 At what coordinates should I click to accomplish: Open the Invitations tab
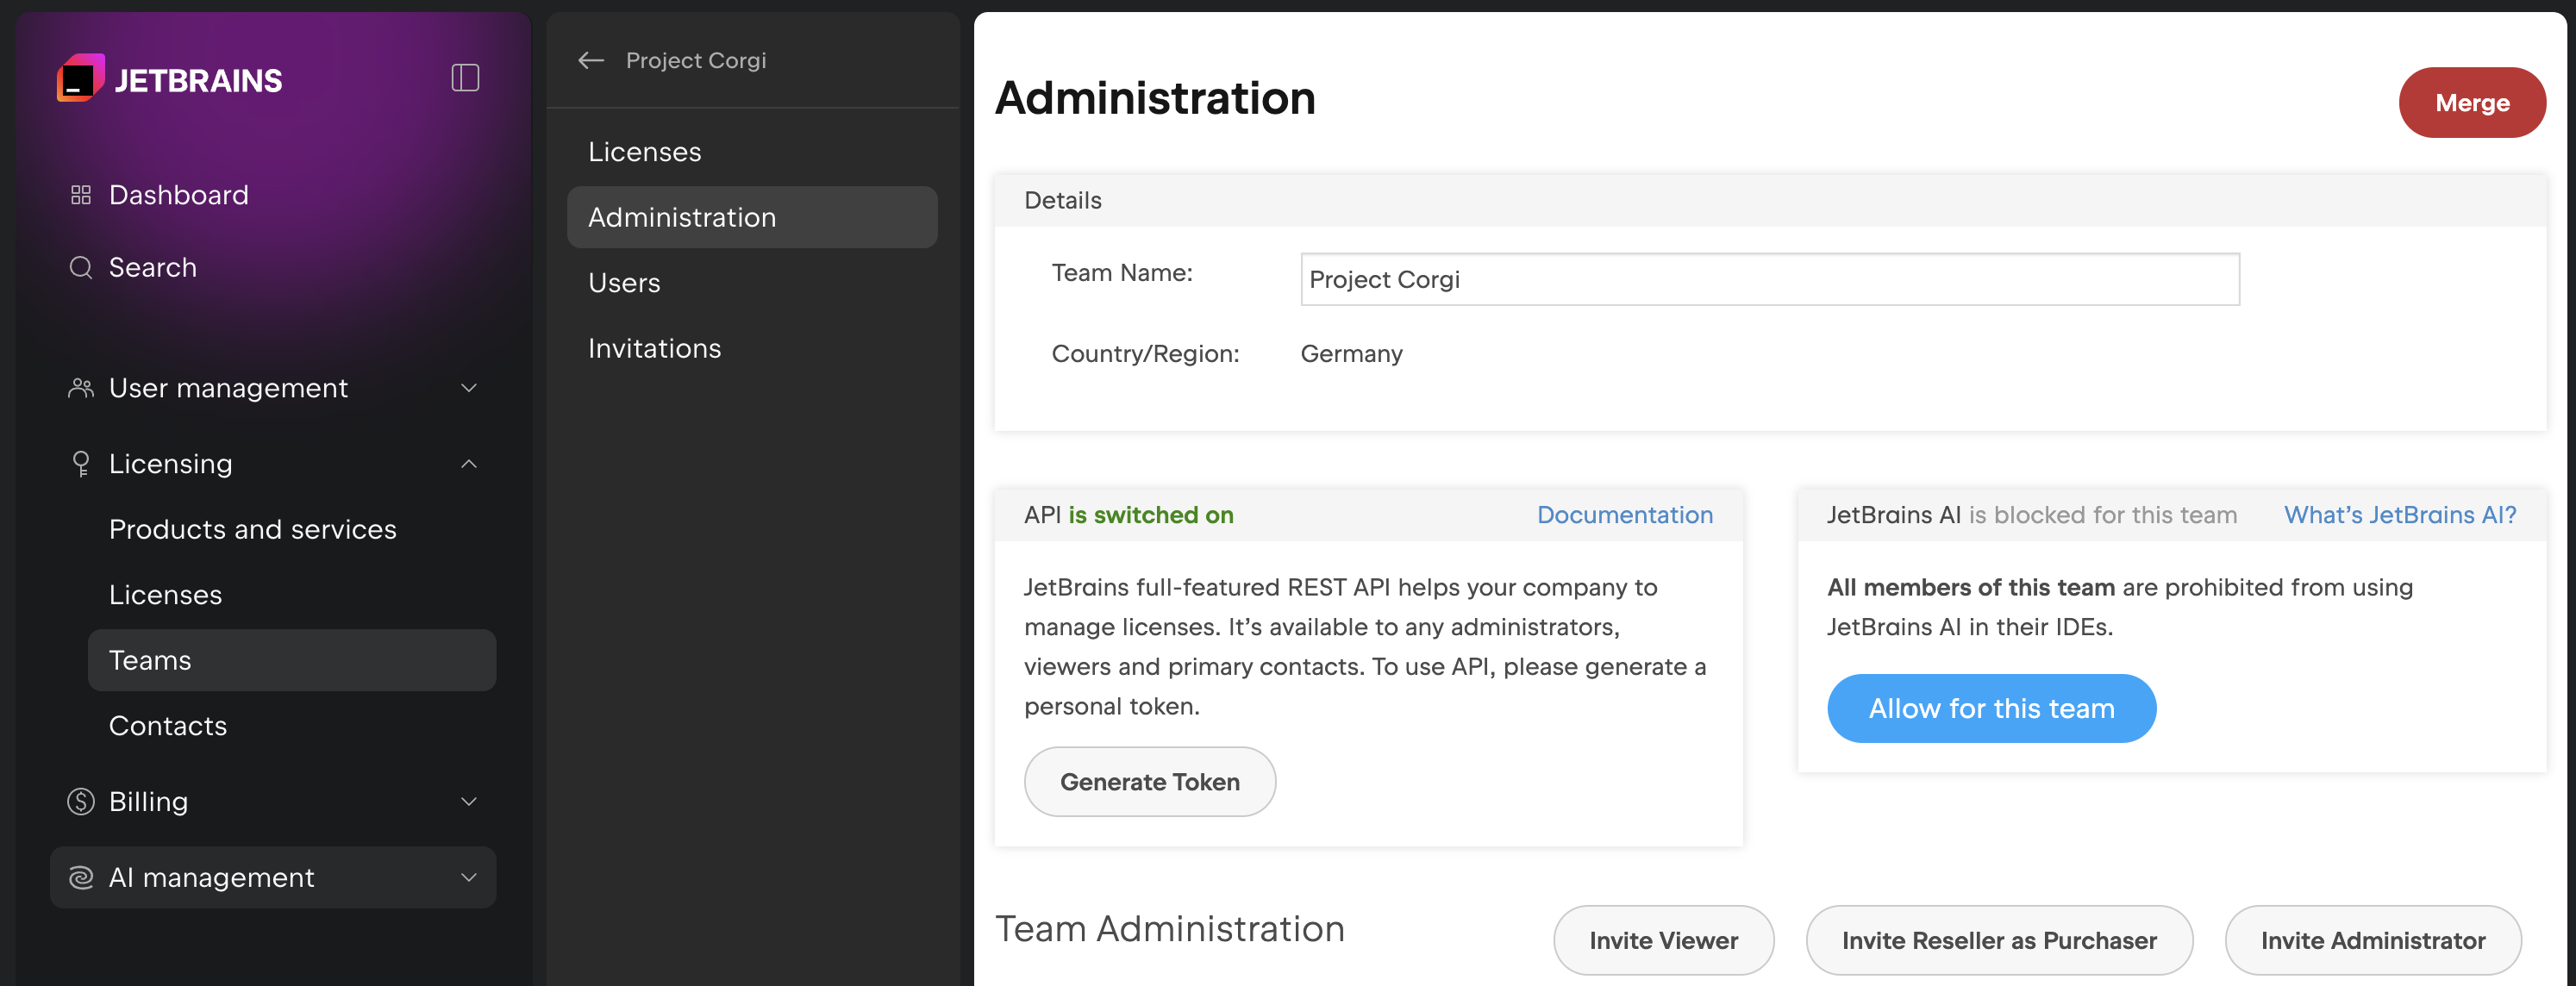click(654, 348)
